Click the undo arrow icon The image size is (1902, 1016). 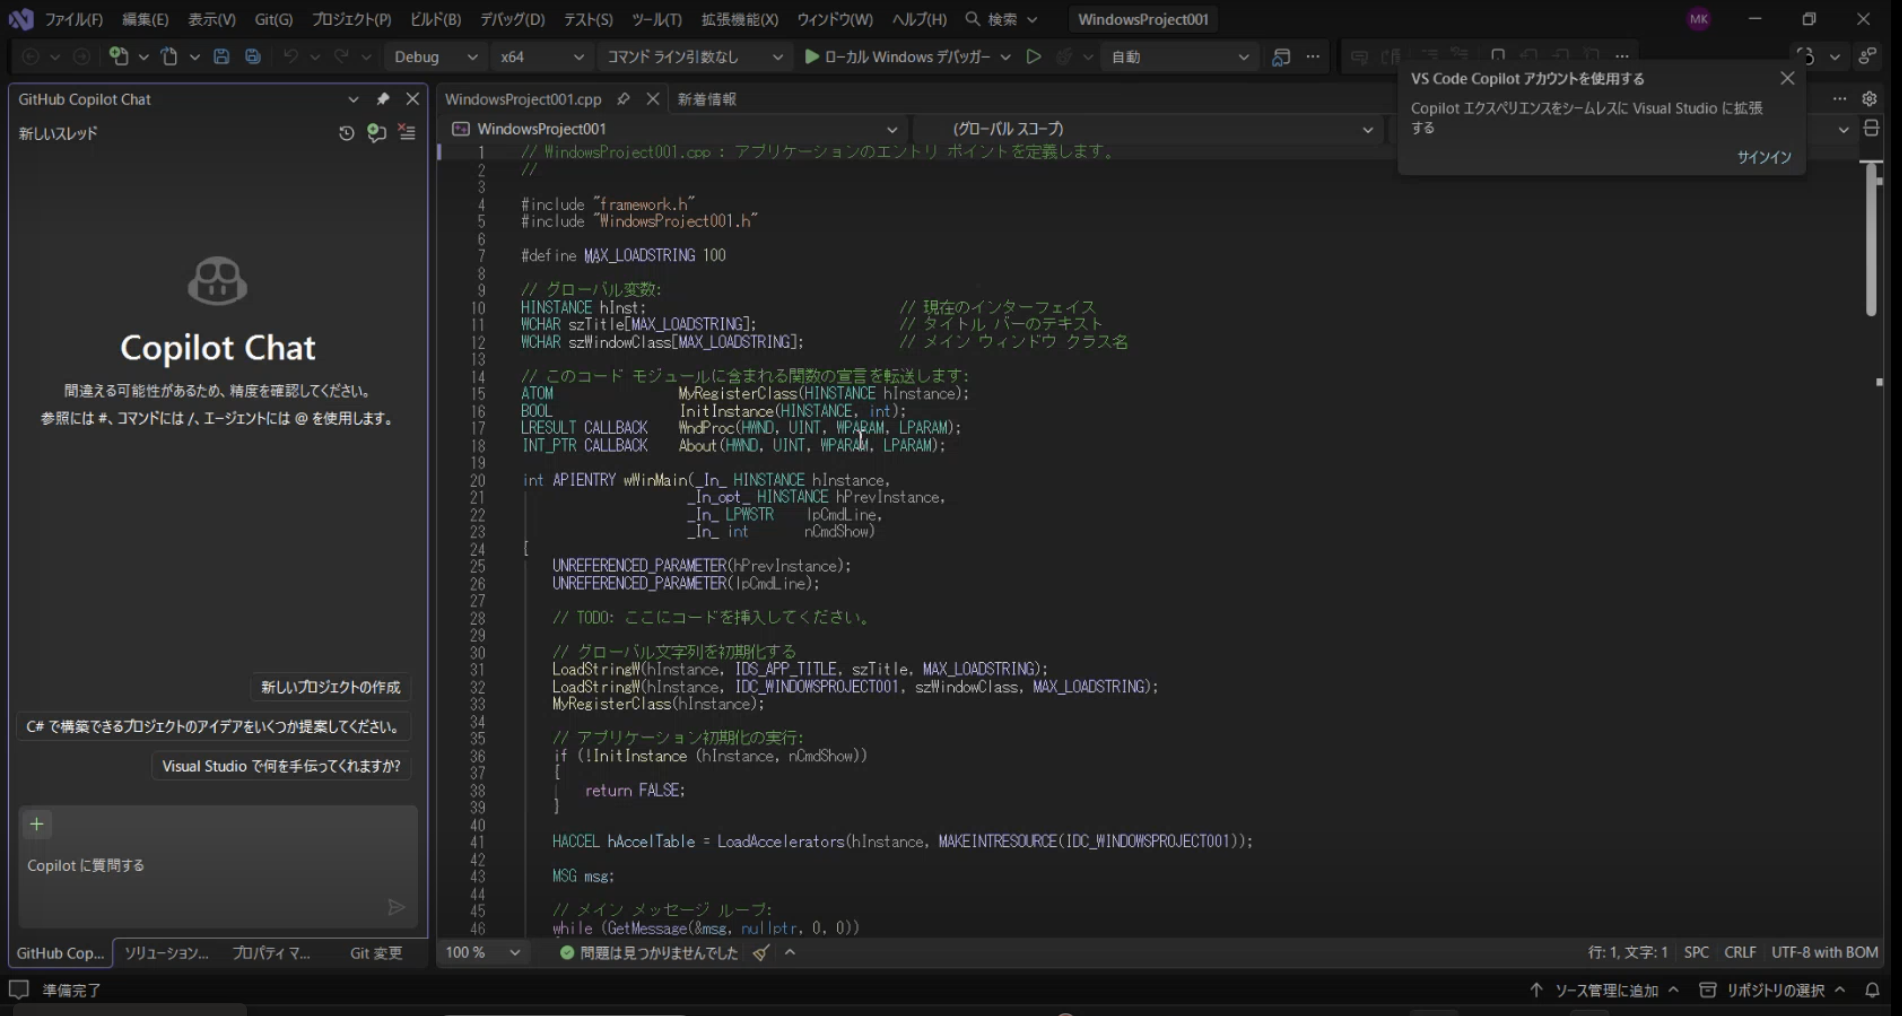290,57
